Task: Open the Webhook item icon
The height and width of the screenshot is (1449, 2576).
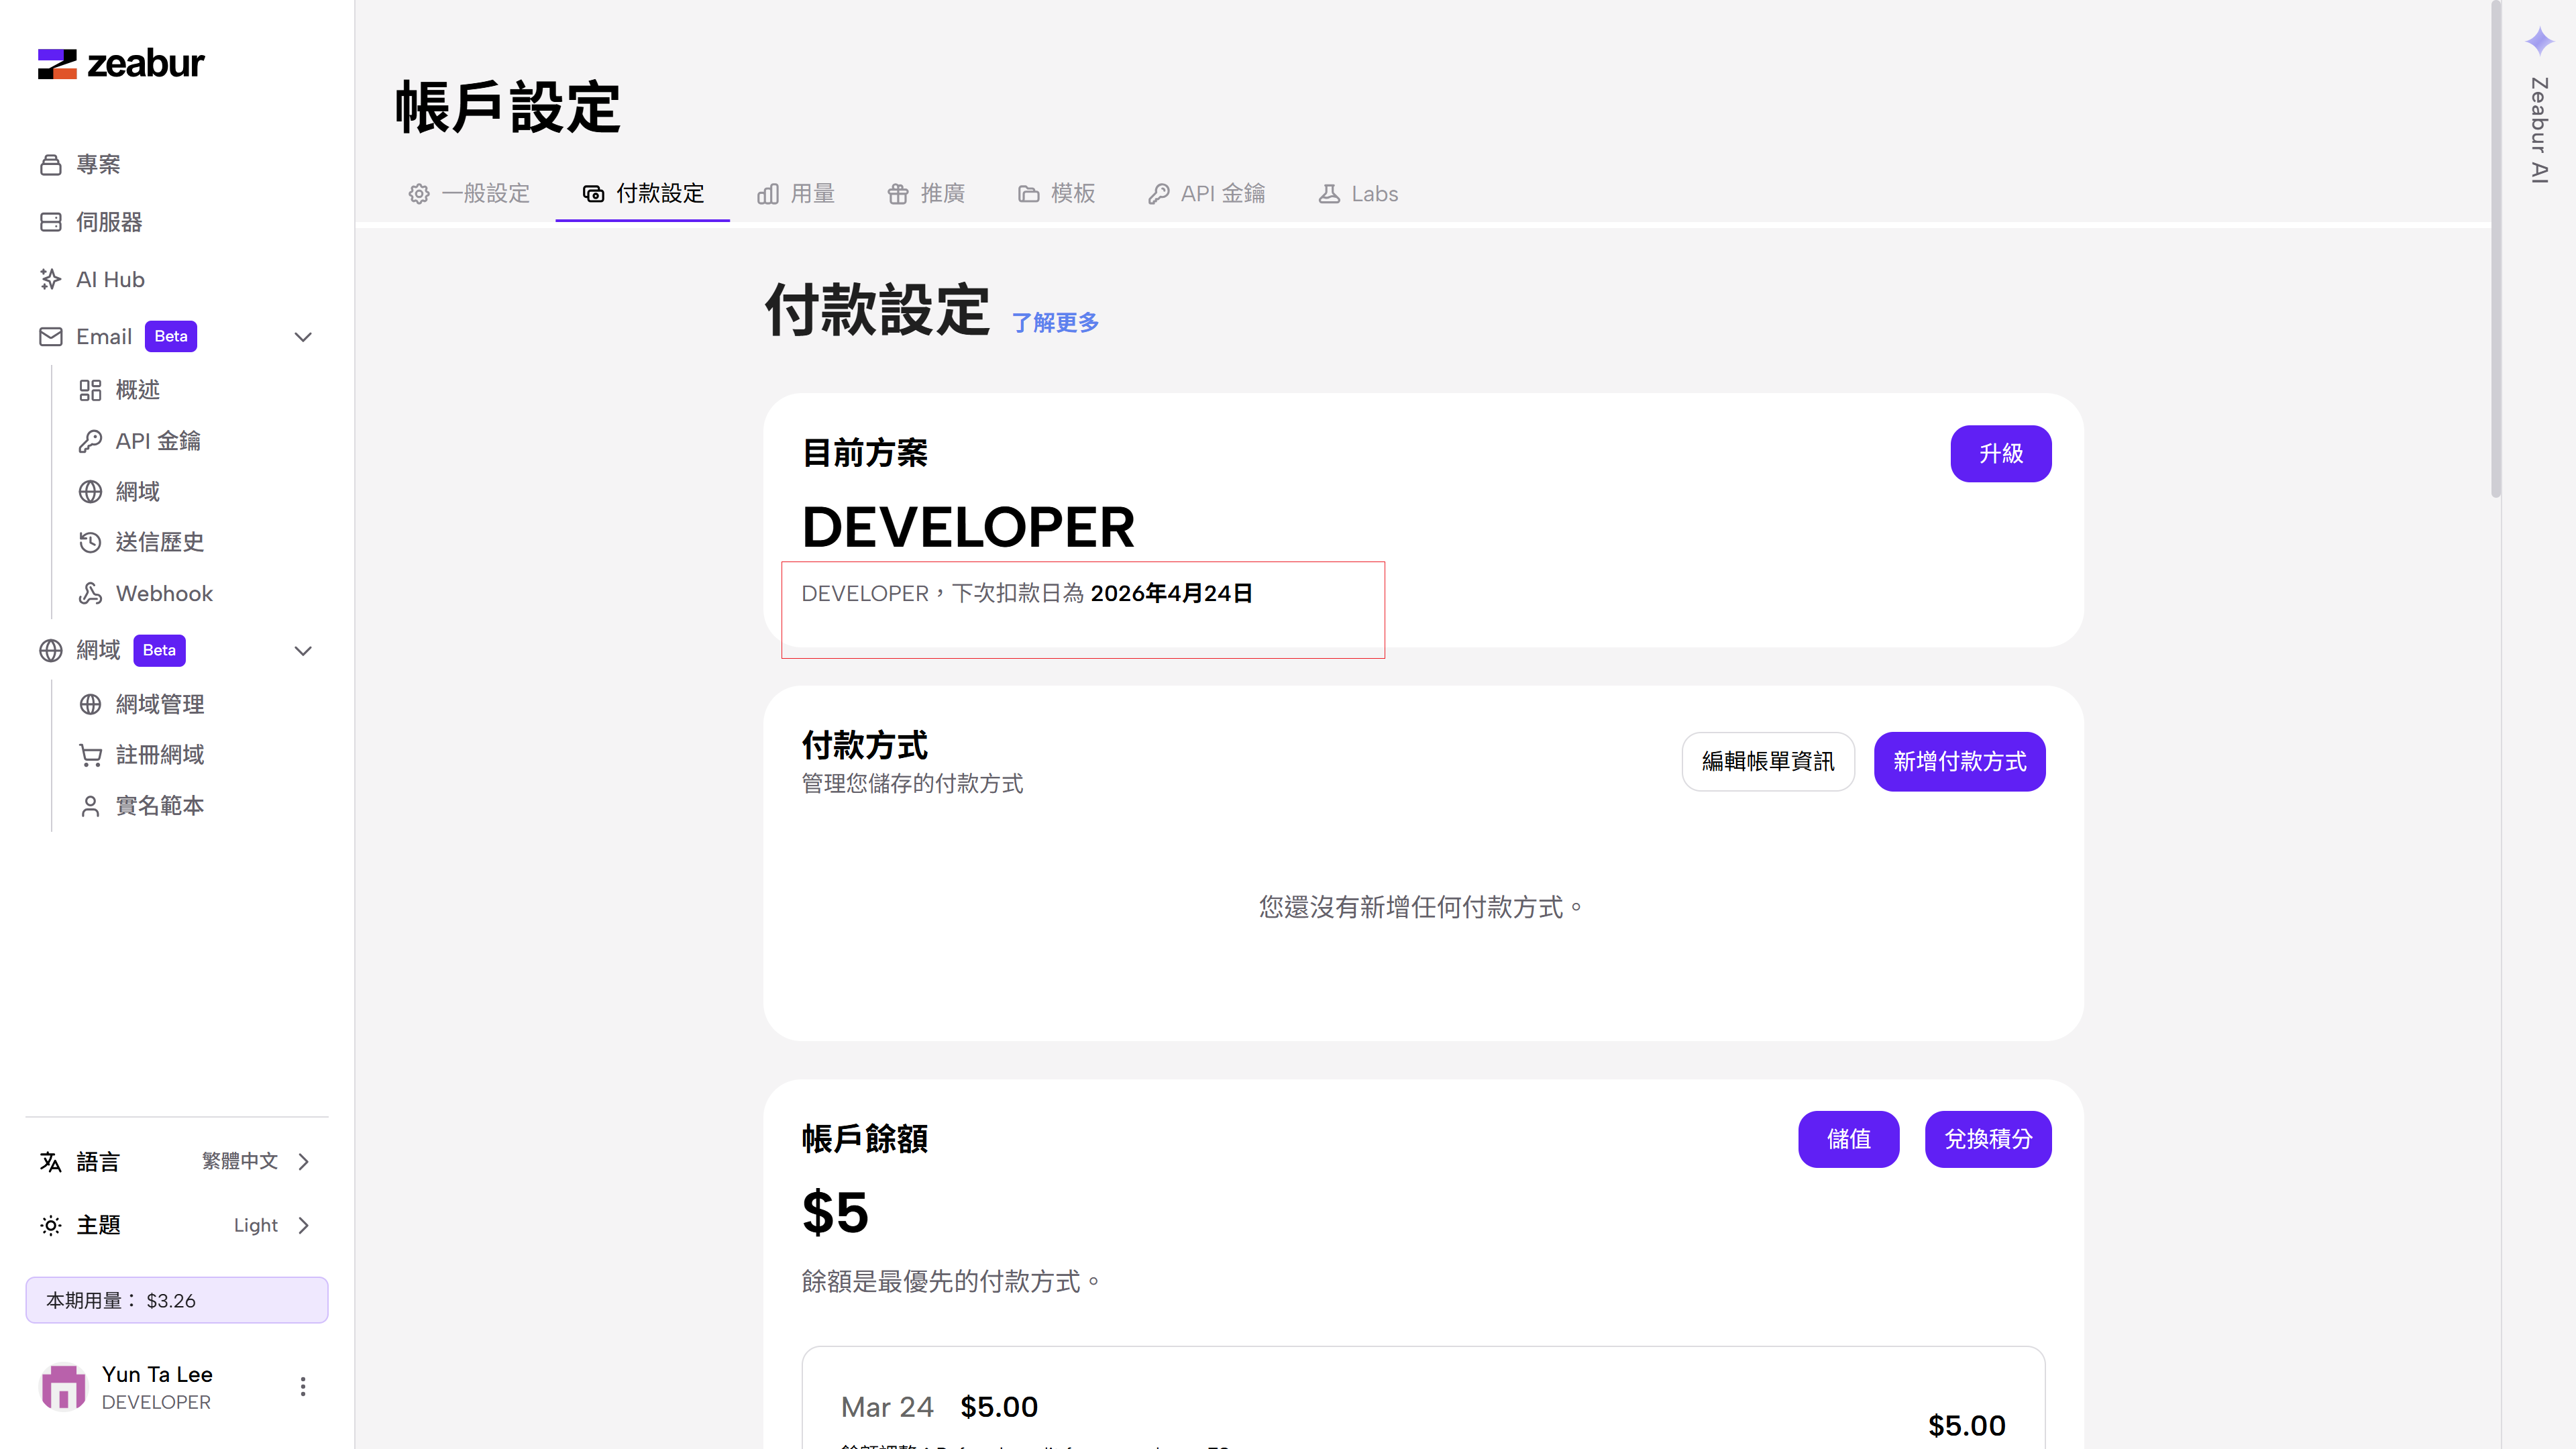Action: pos(90,594)
